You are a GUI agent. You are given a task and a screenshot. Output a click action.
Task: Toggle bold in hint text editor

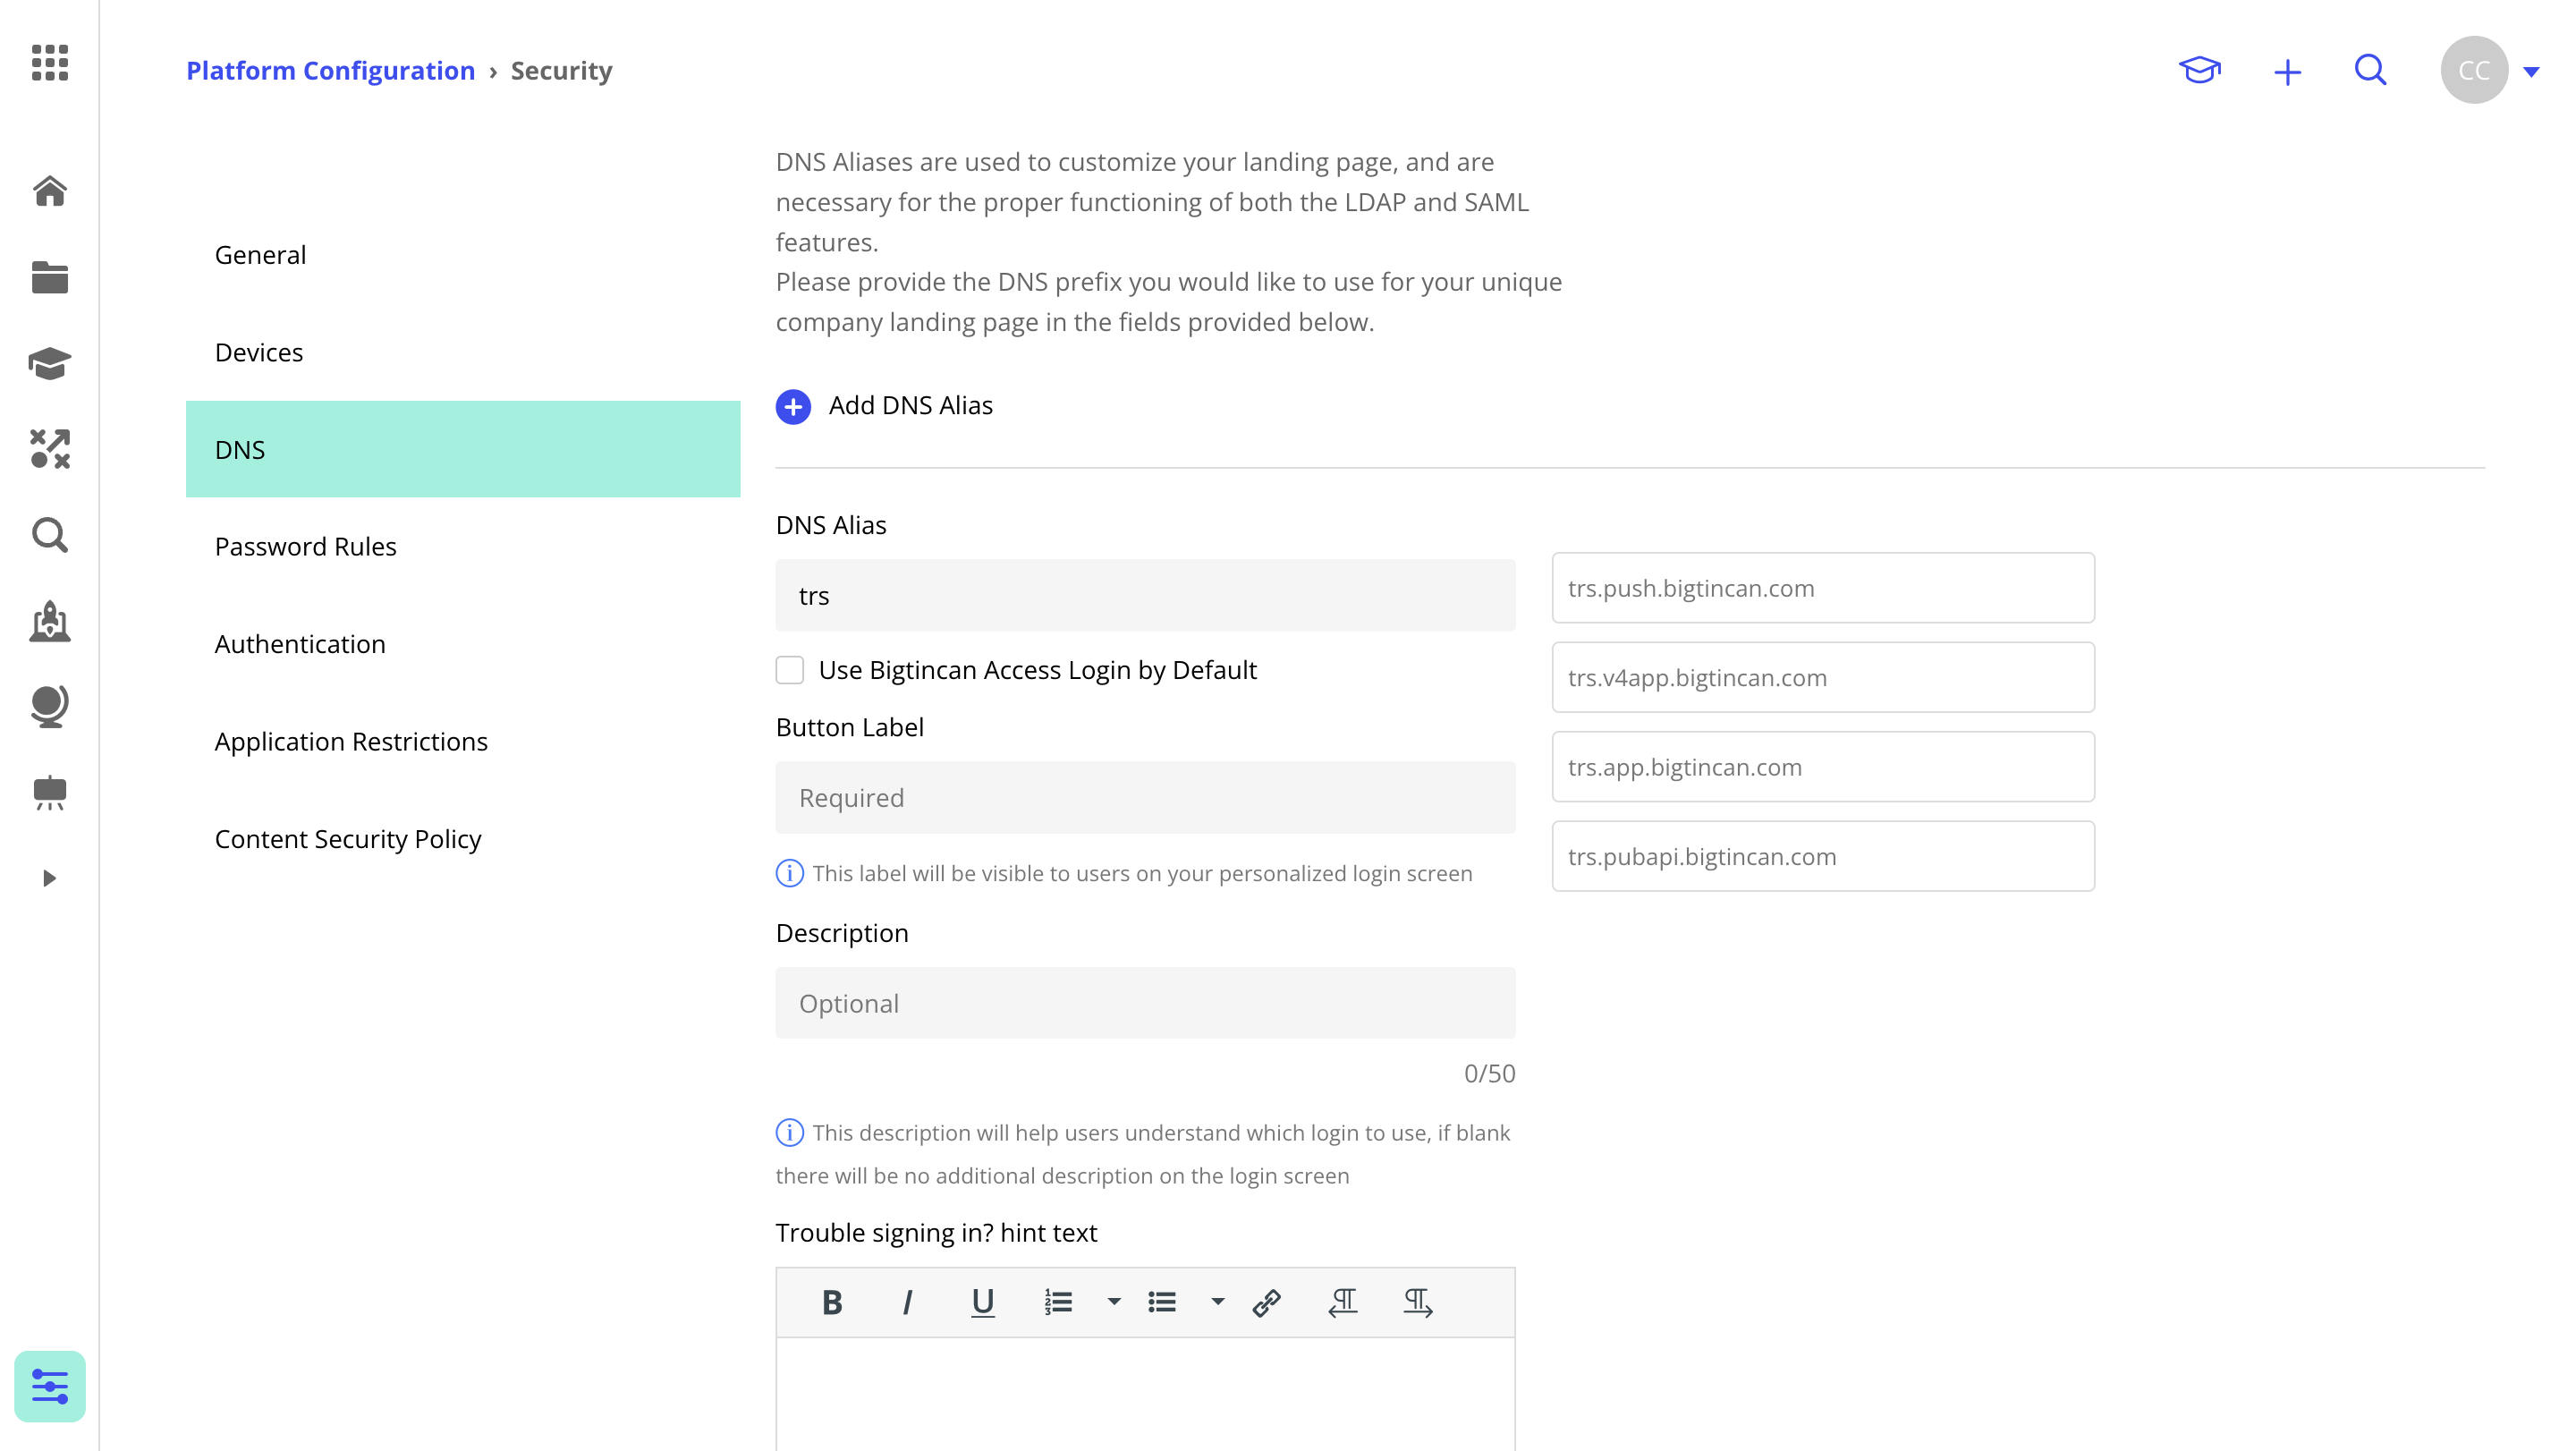[832, 1302]
